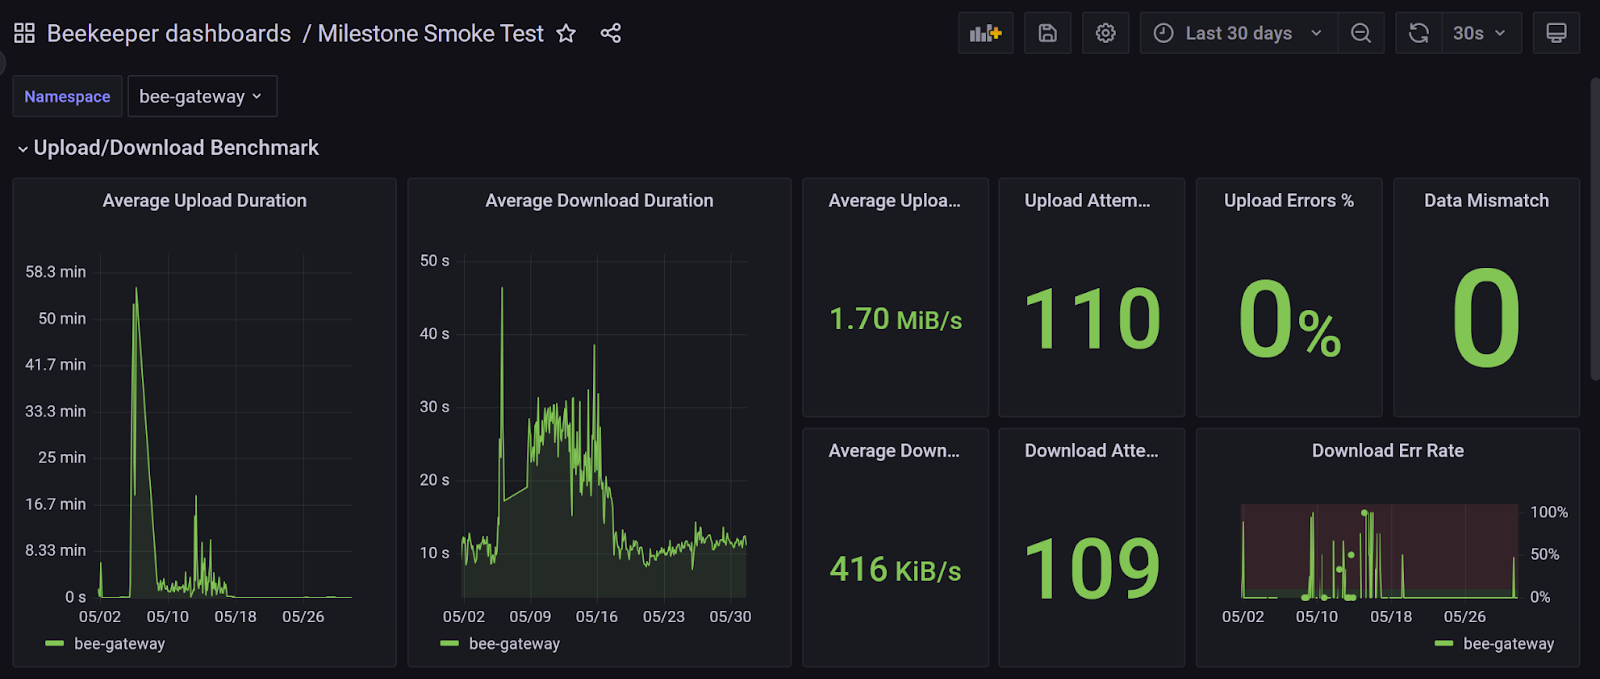Viewport: 1600px width, 679px height.
Task: Open the Beekeeper dashboards breadcrumb link
Action: [x=168, y=33]
